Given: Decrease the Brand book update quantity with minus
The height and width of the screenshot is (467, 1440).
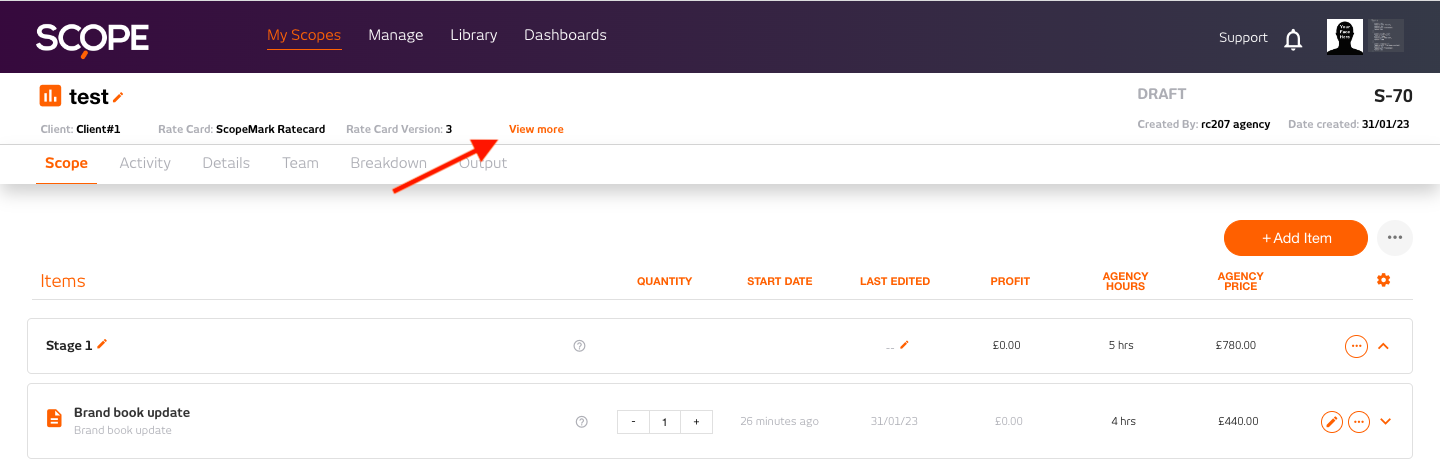Looking at the screenshot, I should pyautogui.click(x=633, y=422).
